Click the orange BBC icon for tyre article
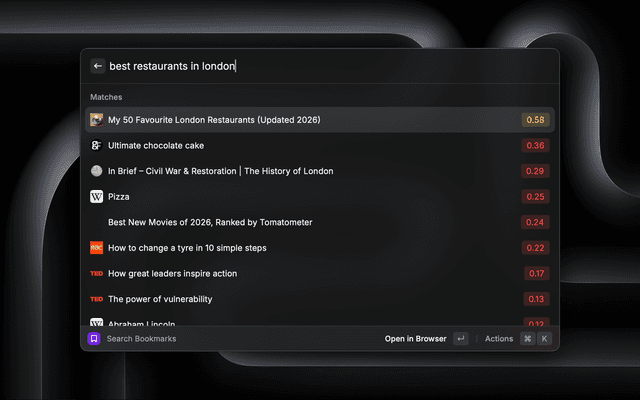Viewport: 640px width, 400px height. coord(96,248)
